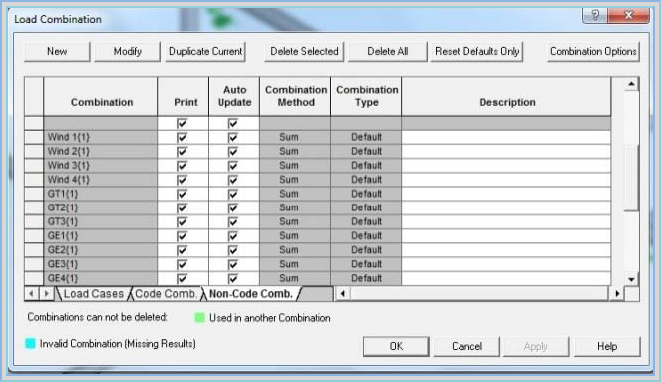The height and width of the screenshot is (382, 661).
Task: Toggle Auto Update checkbox for GT1{1}
Action: pyautogui.click(x=233, y=194)
